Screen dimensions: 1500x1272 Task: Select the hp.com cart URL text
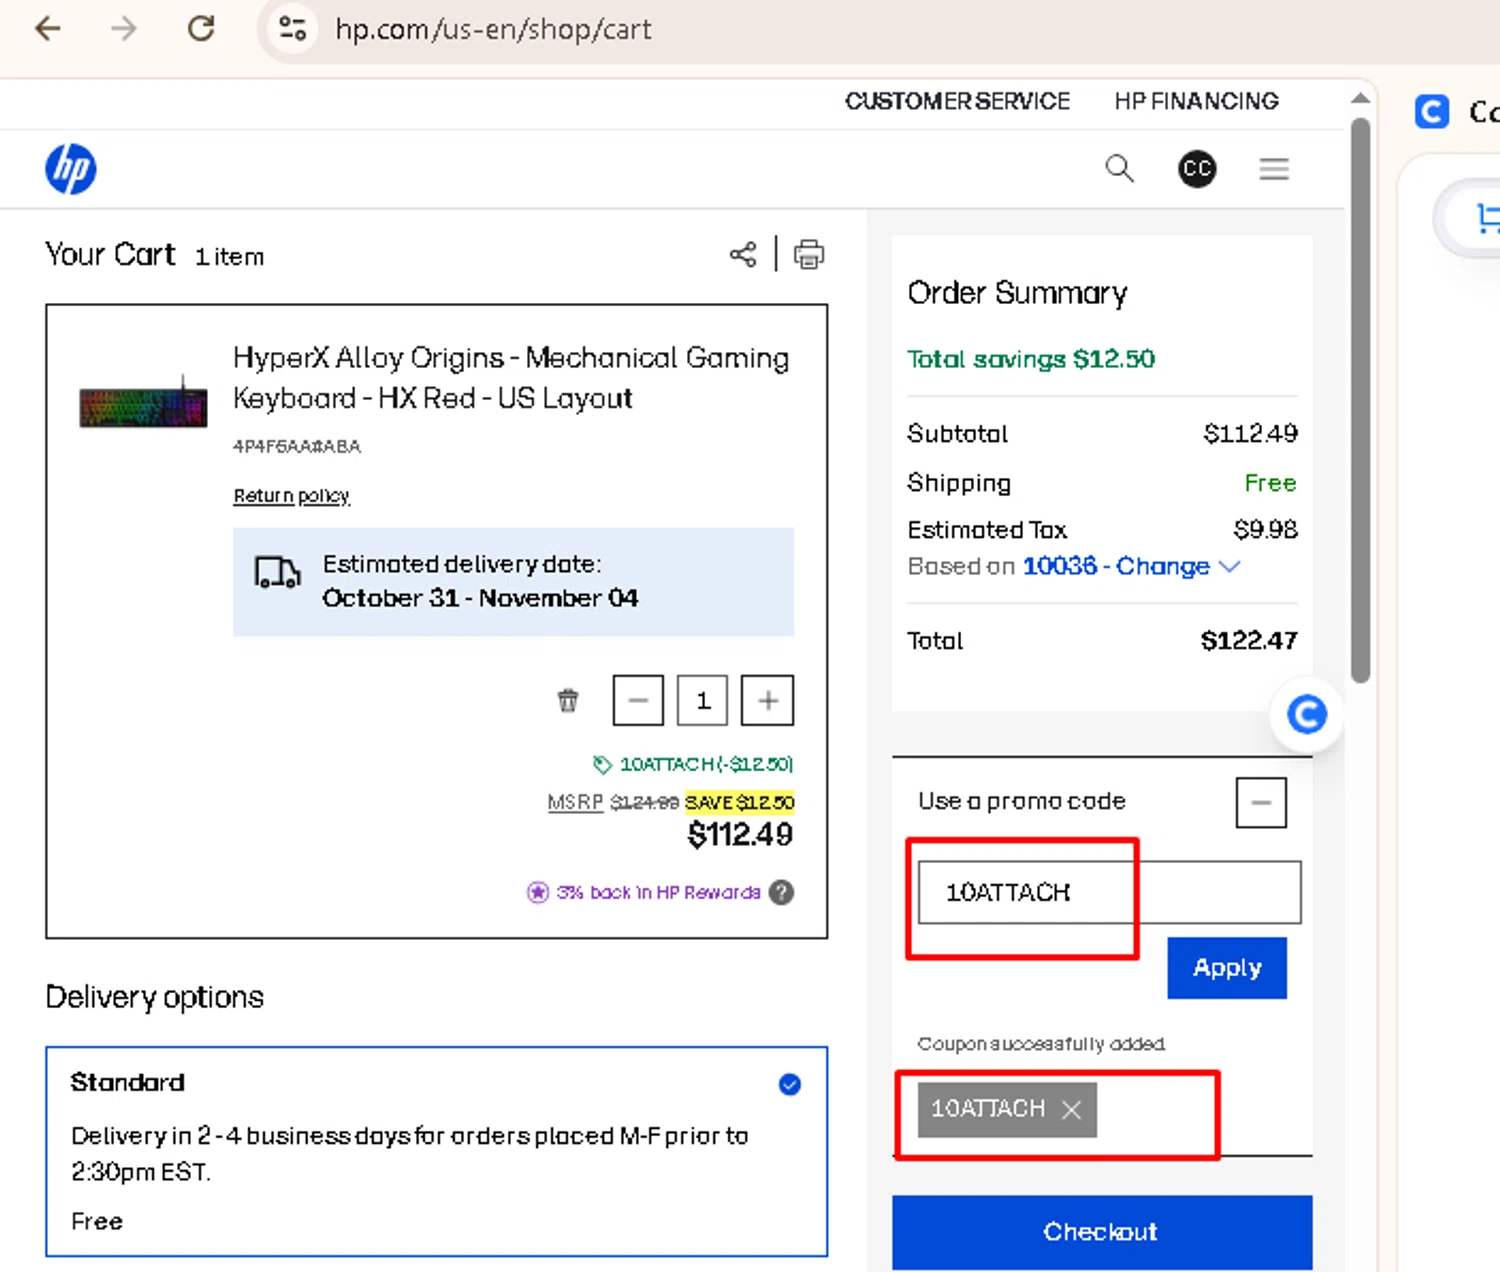[493, 29]
